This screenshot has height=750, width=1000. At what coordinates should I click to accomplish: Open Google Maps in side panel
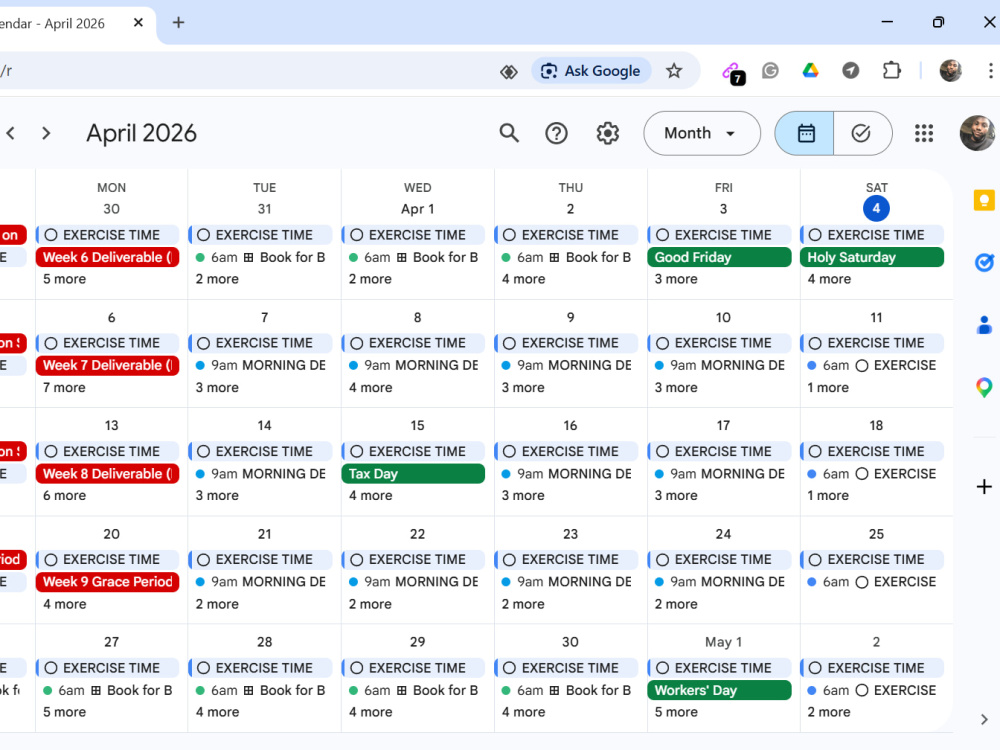point(984,387)
